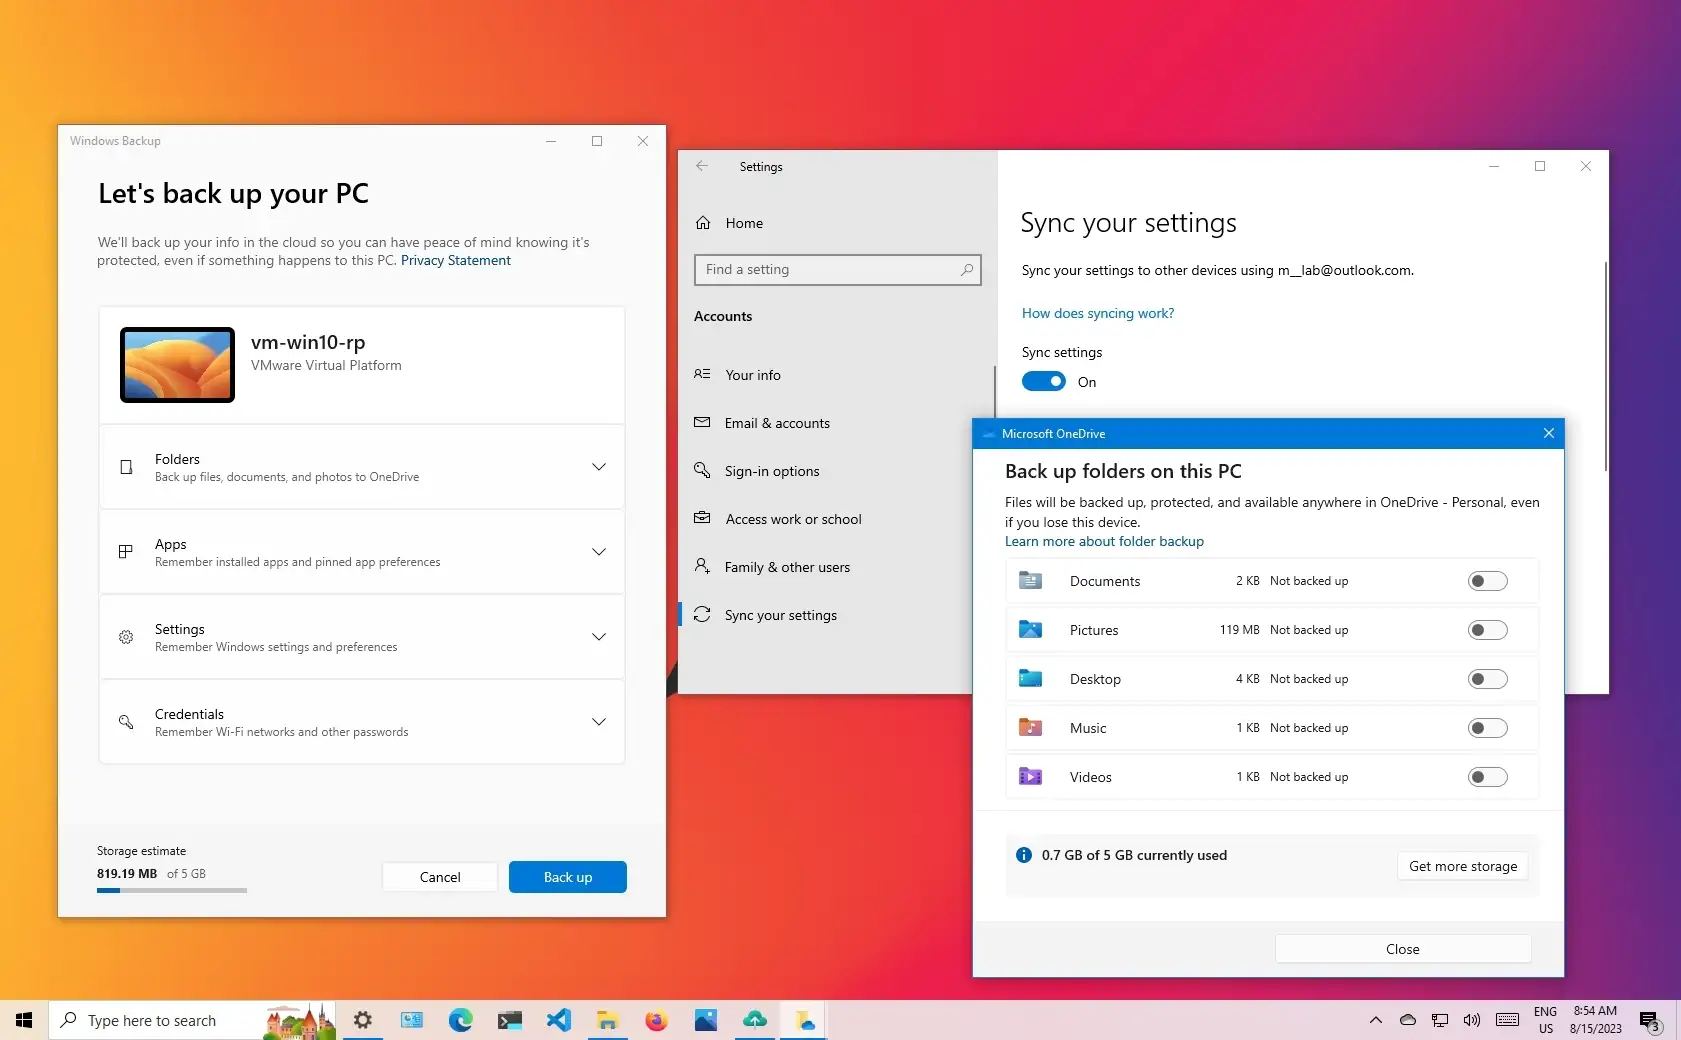
Task: Click the Back up button
Action: click(x=568, y=877)
